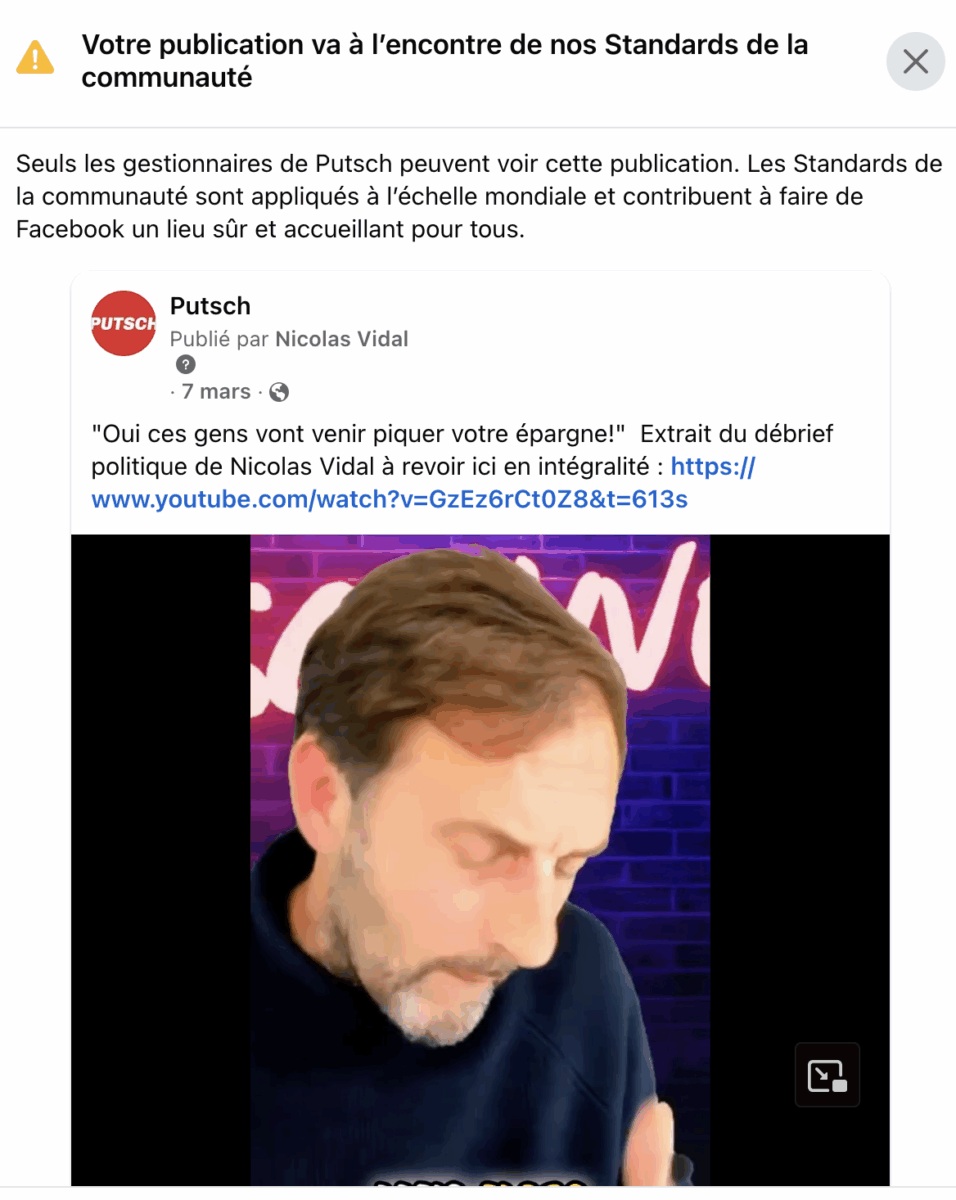This screenshot has width=956, height=1200.
Task: Click the question mark help icon
Action: point(185,365)
